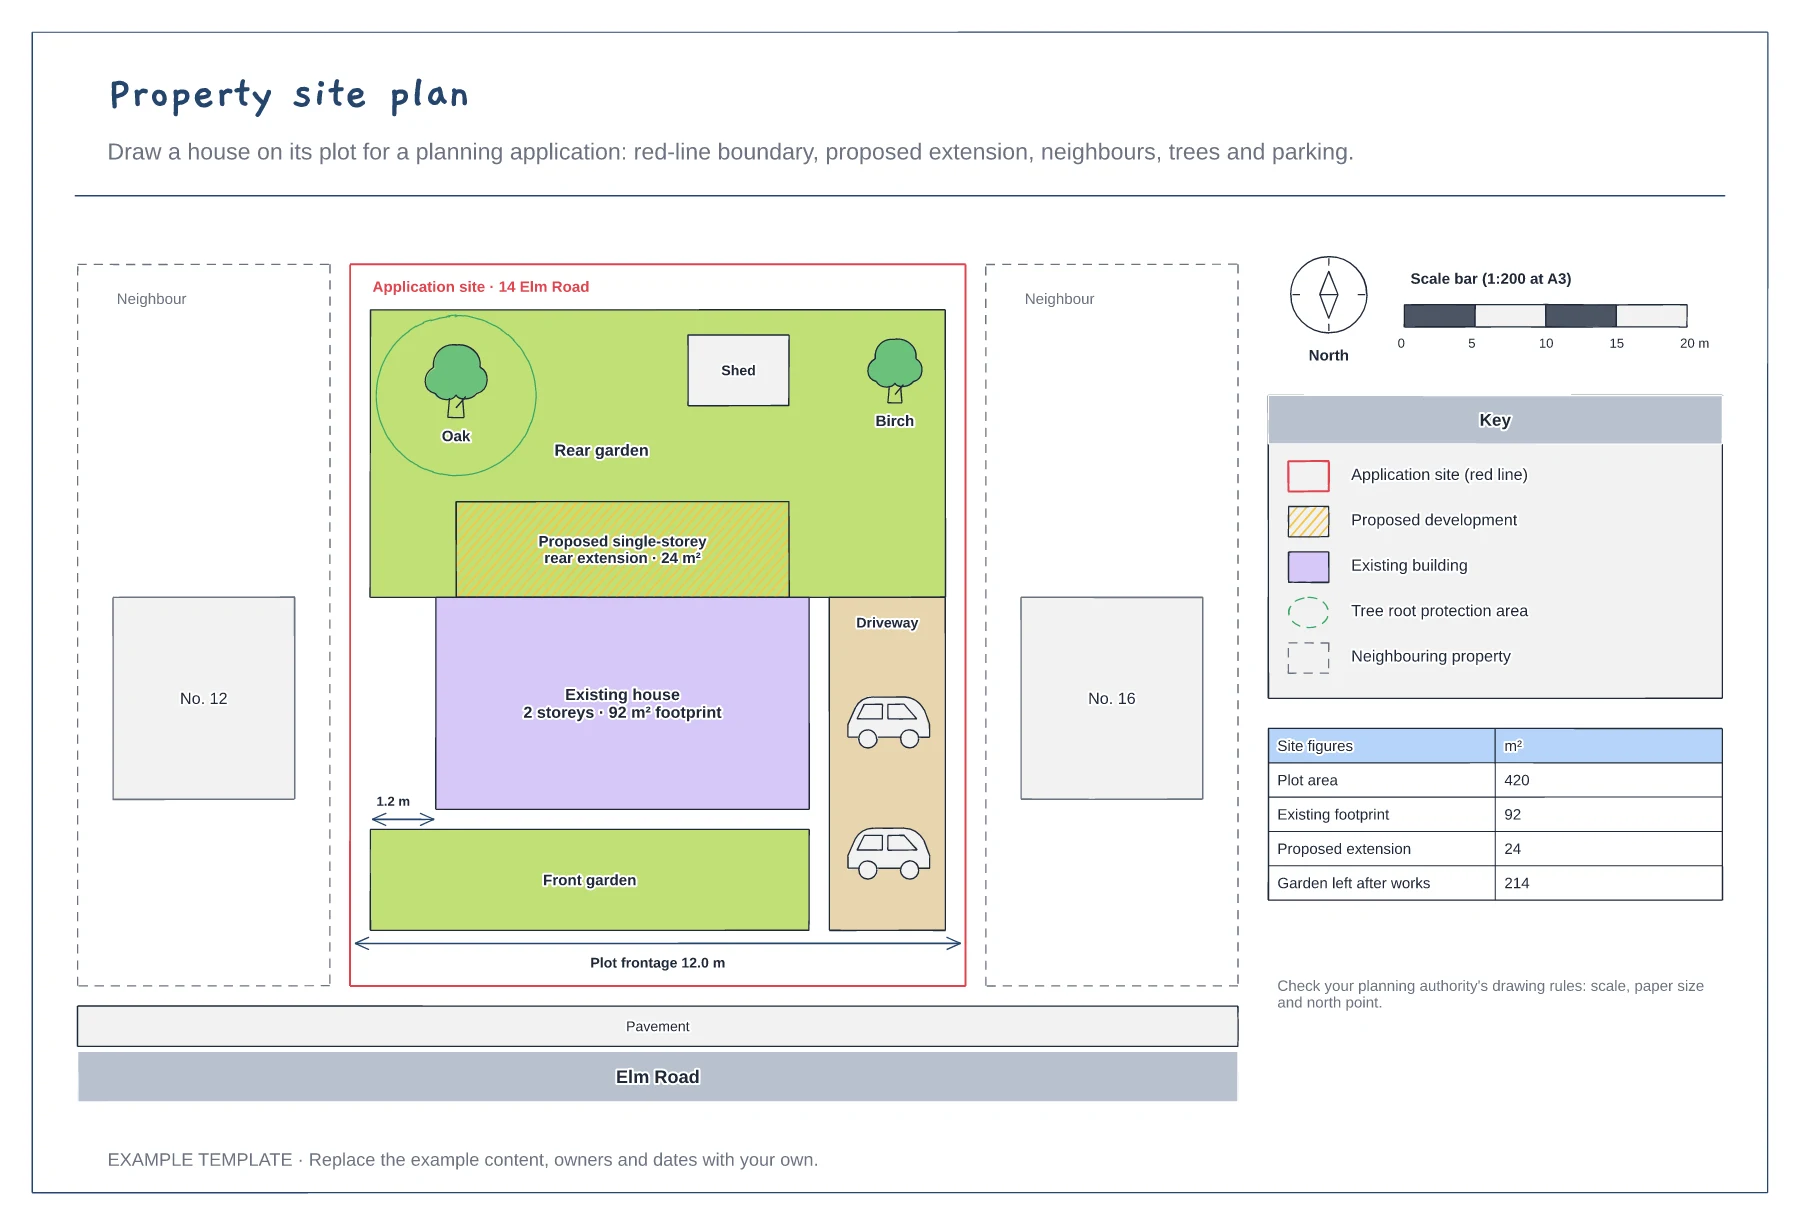Select the No. 16 neighbour building
Viewport: 1800px width, 1225px height.
pyautogui.click(x=1112, y=698)
